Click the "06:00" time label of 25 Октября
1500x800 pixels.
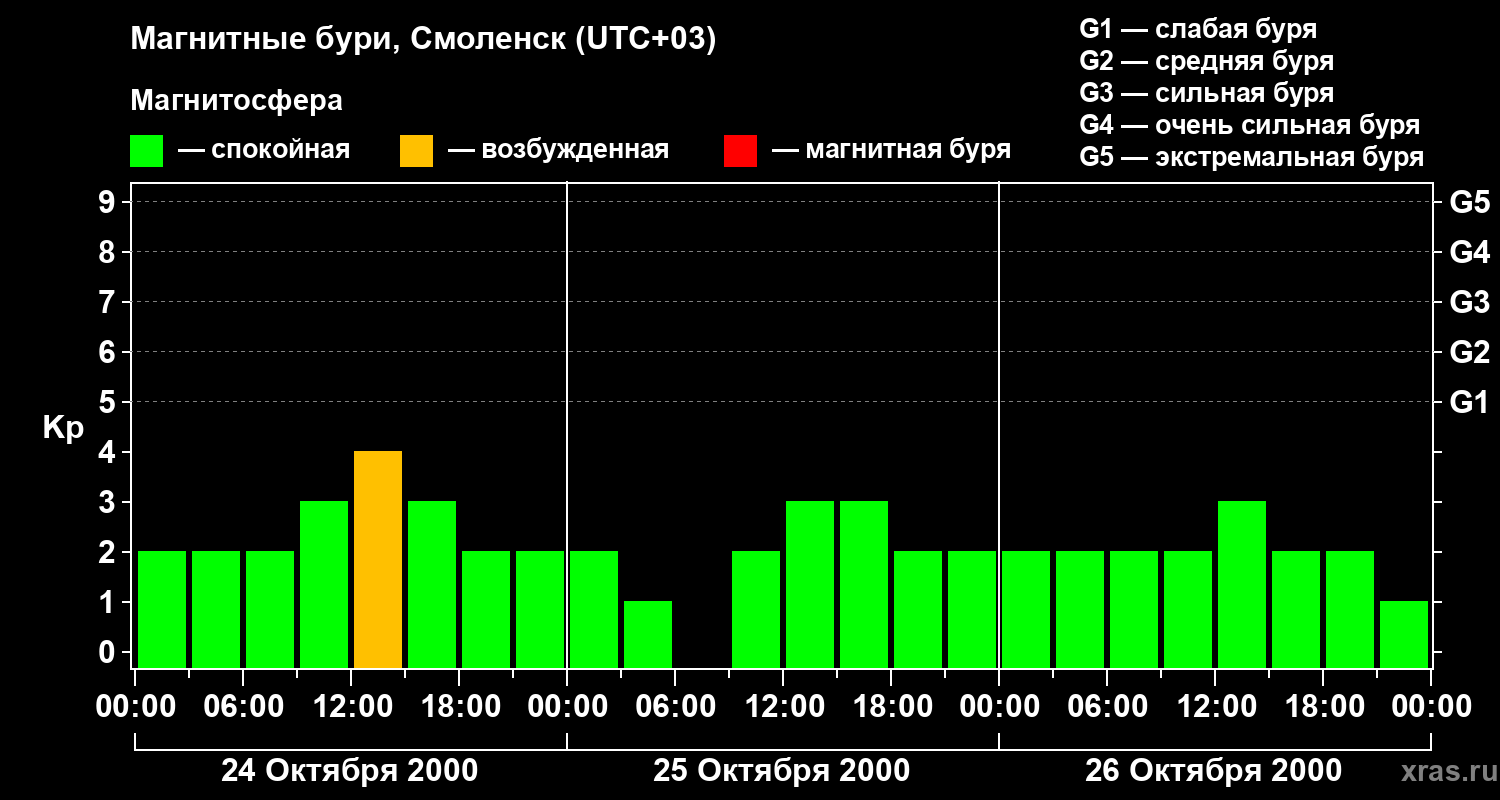click(x=675, y=707)
